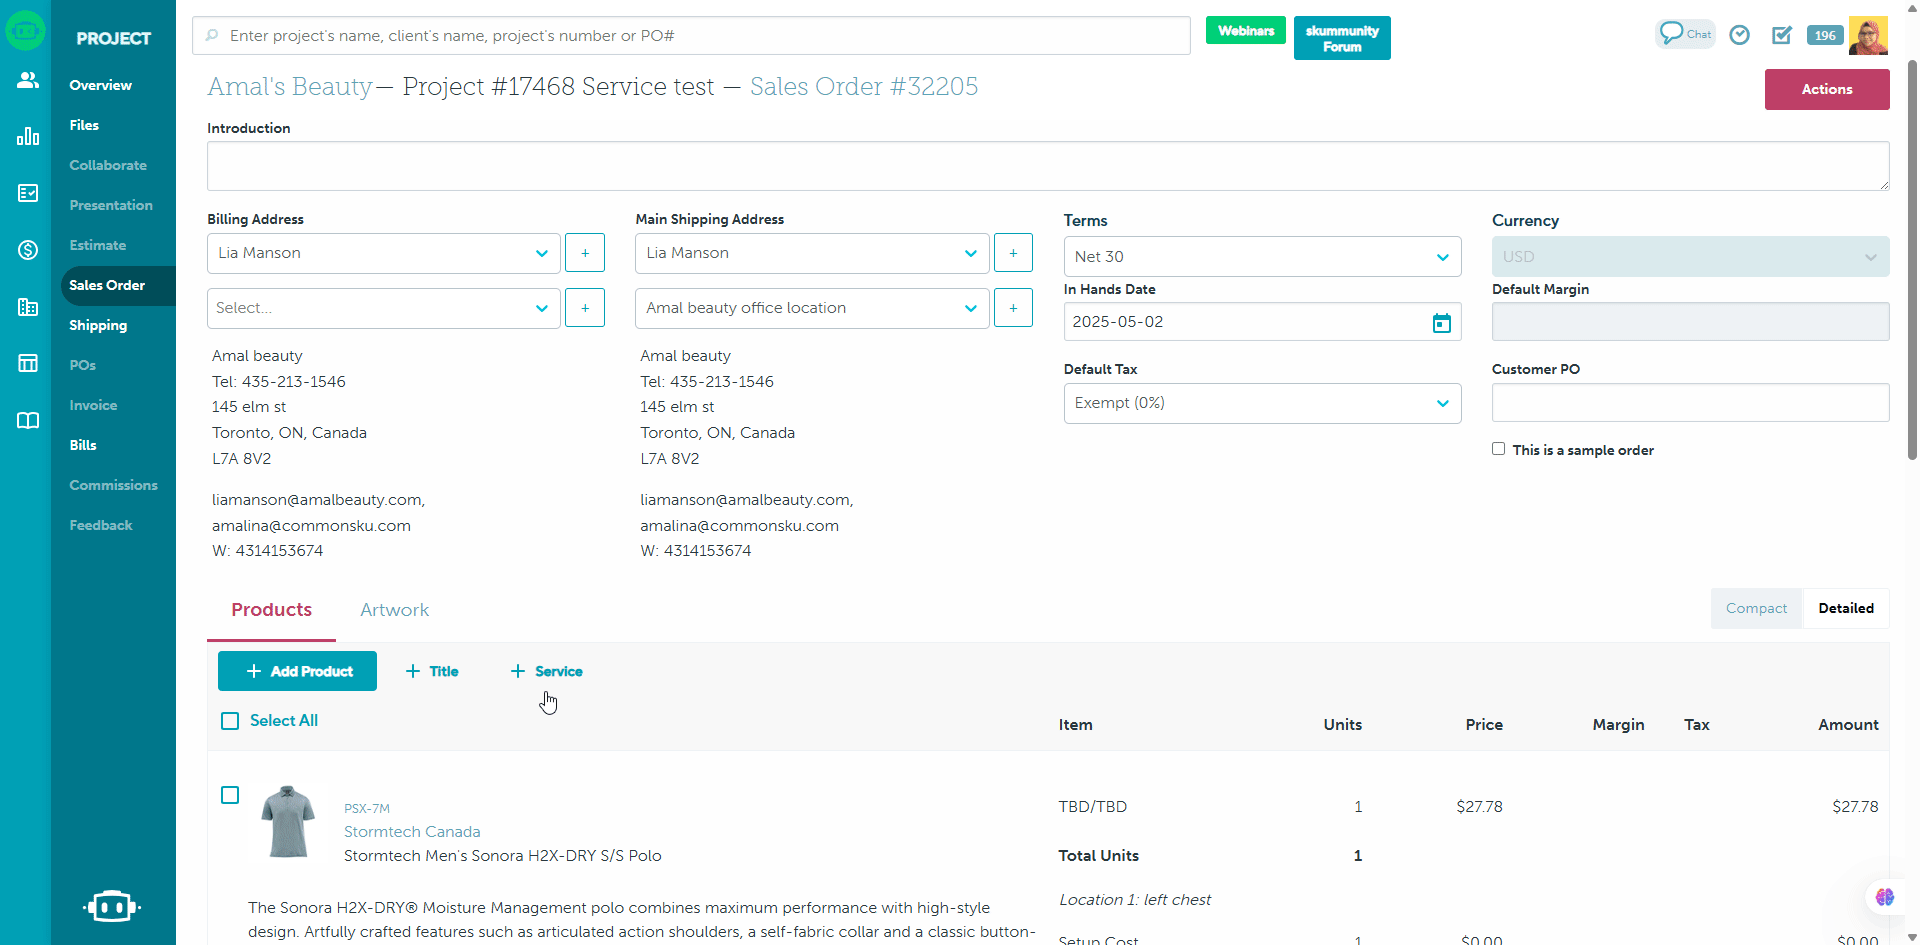Open the Chat icon in header

[x=1684, y=34]
